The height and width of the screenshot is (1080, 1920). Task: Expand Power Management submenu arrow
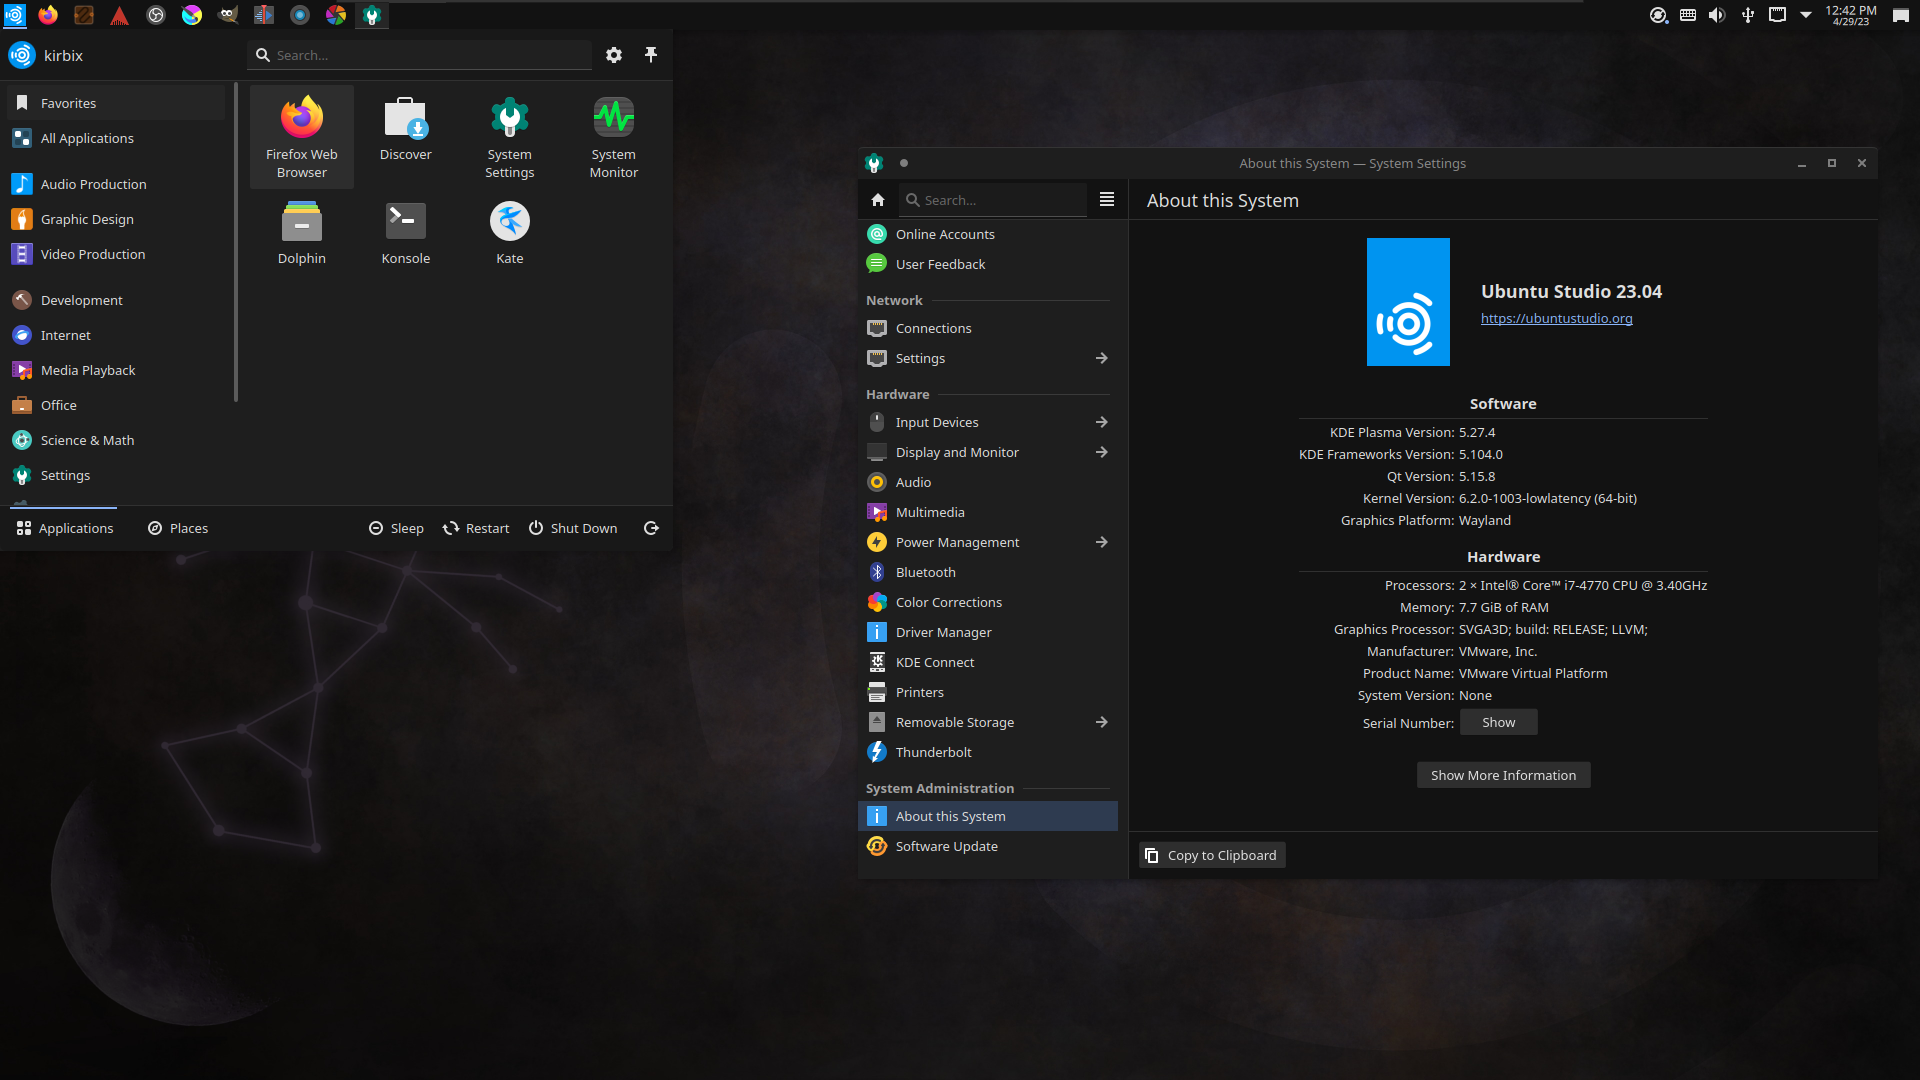pyautogui.click(x=1101, y=542)
